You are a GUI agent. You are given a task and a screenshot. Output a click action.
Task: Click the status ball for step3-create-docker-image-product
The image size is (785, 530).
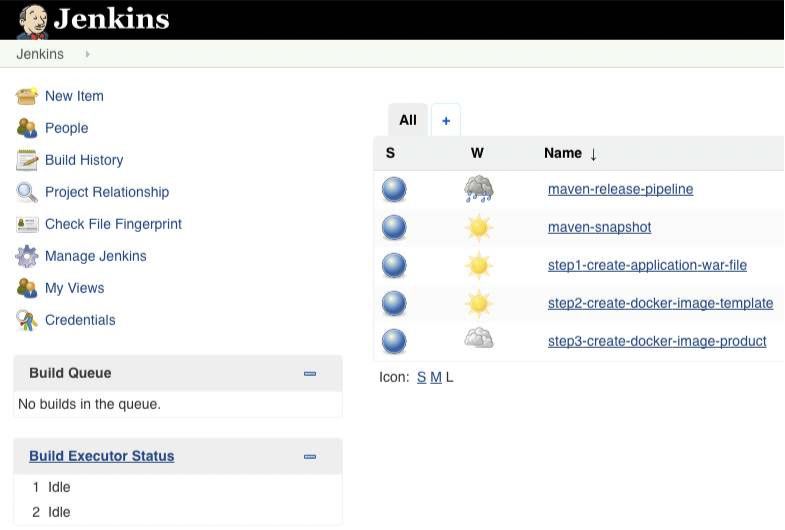tap(394, 341)
